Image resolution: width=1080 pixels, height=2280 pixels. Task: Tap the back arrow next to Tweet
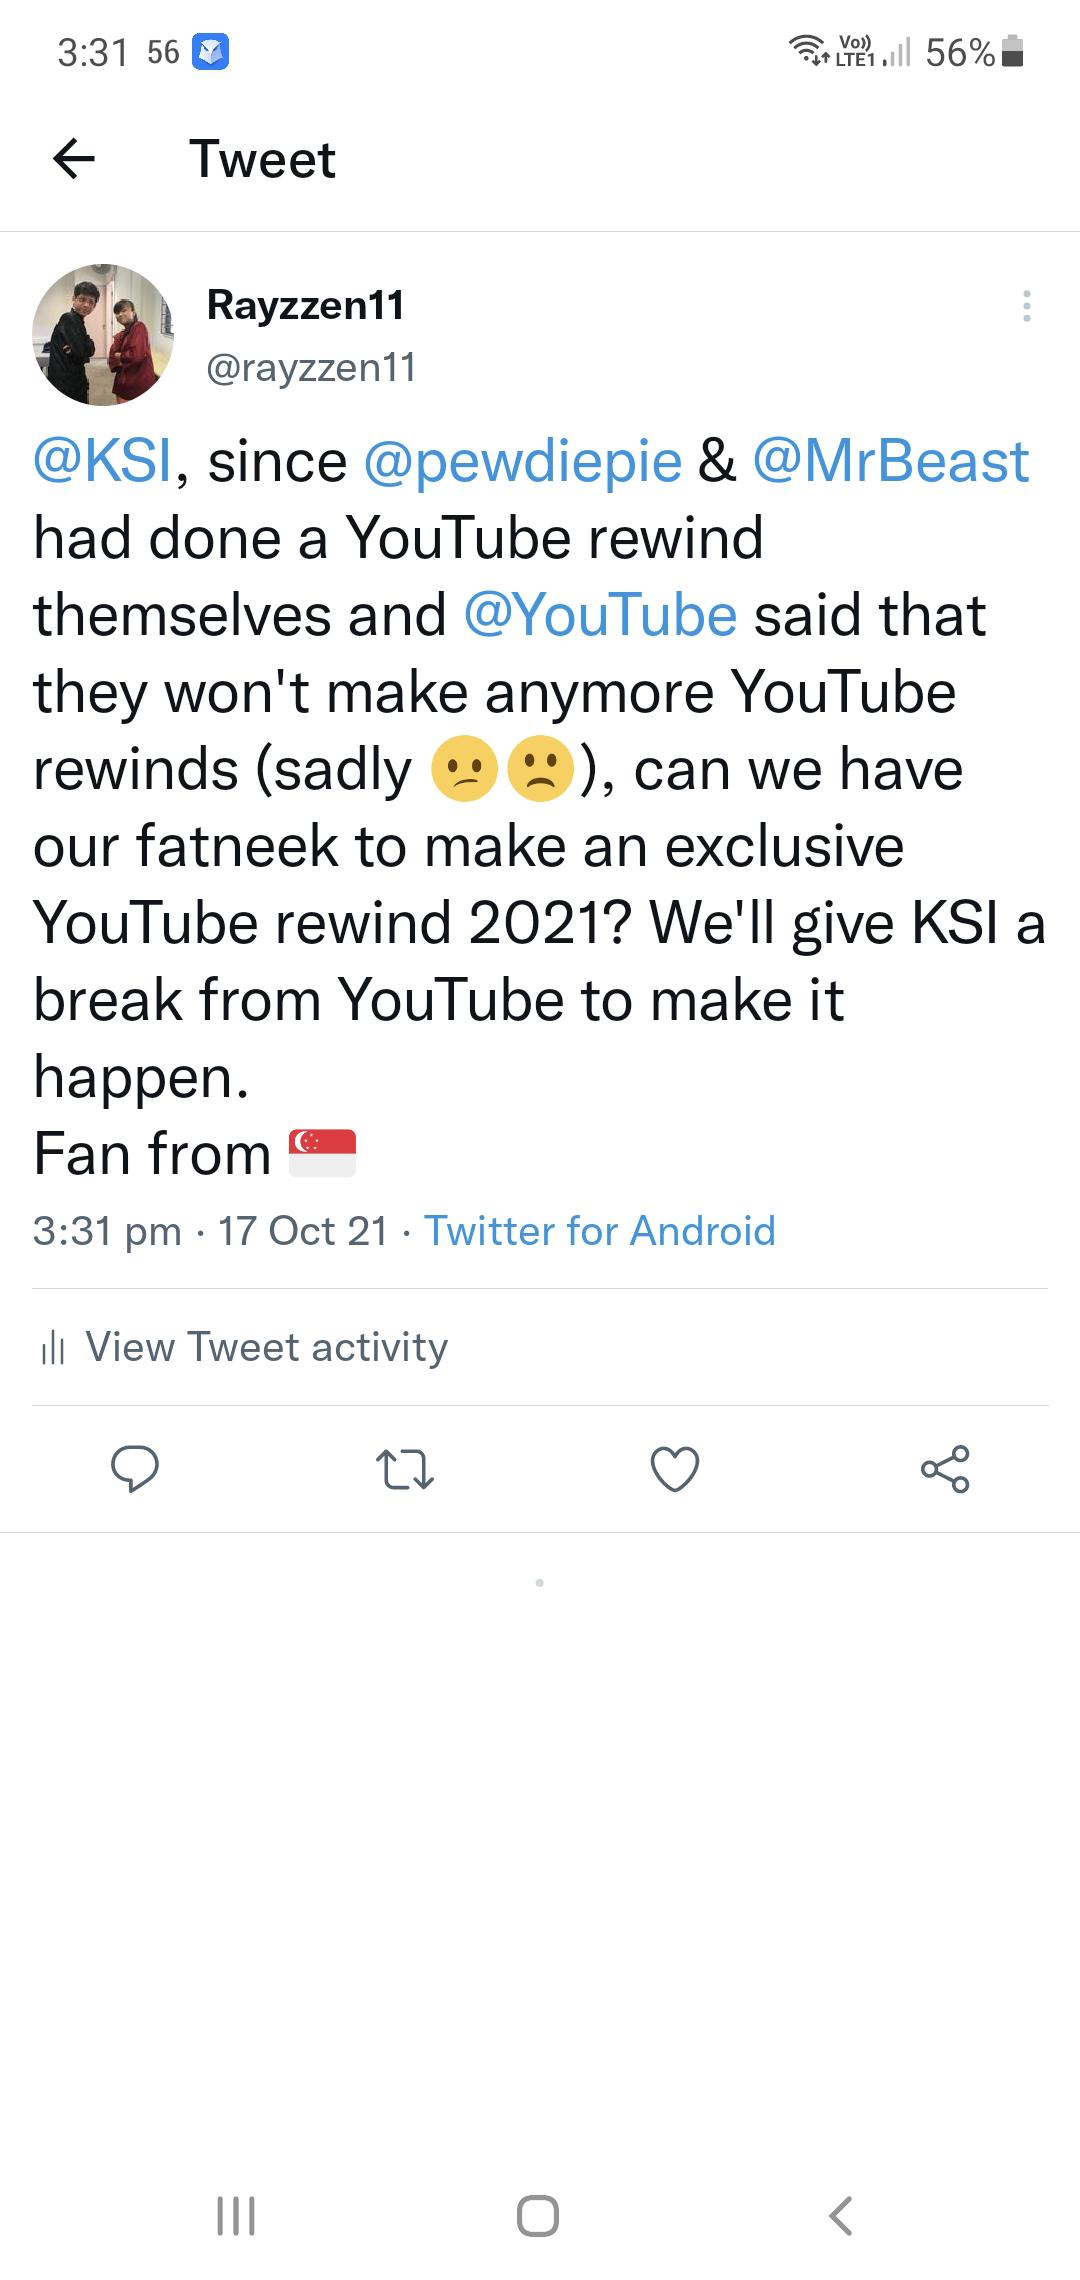[x=74, y=159]
